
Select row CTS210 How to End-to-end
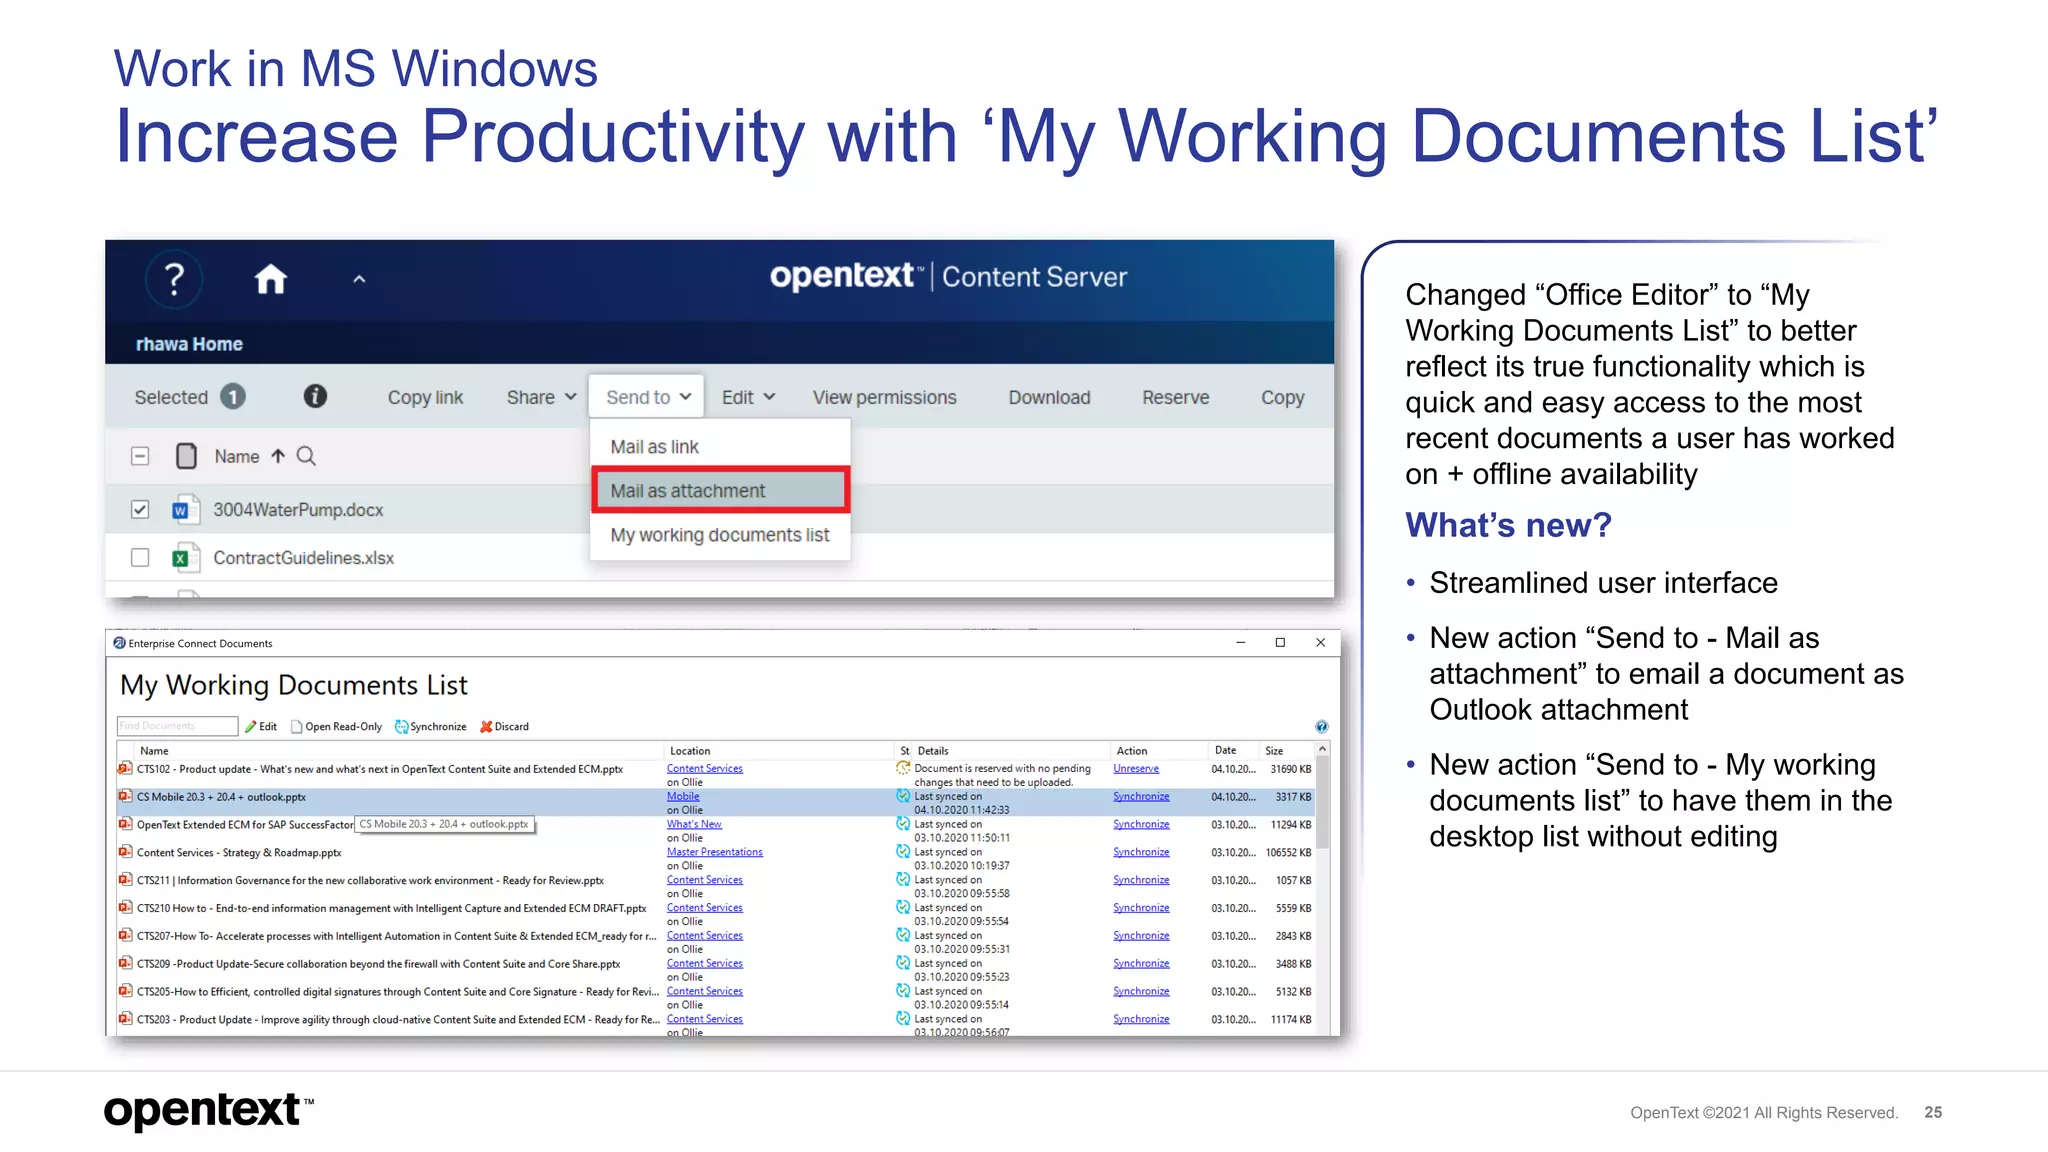(716, 915)
